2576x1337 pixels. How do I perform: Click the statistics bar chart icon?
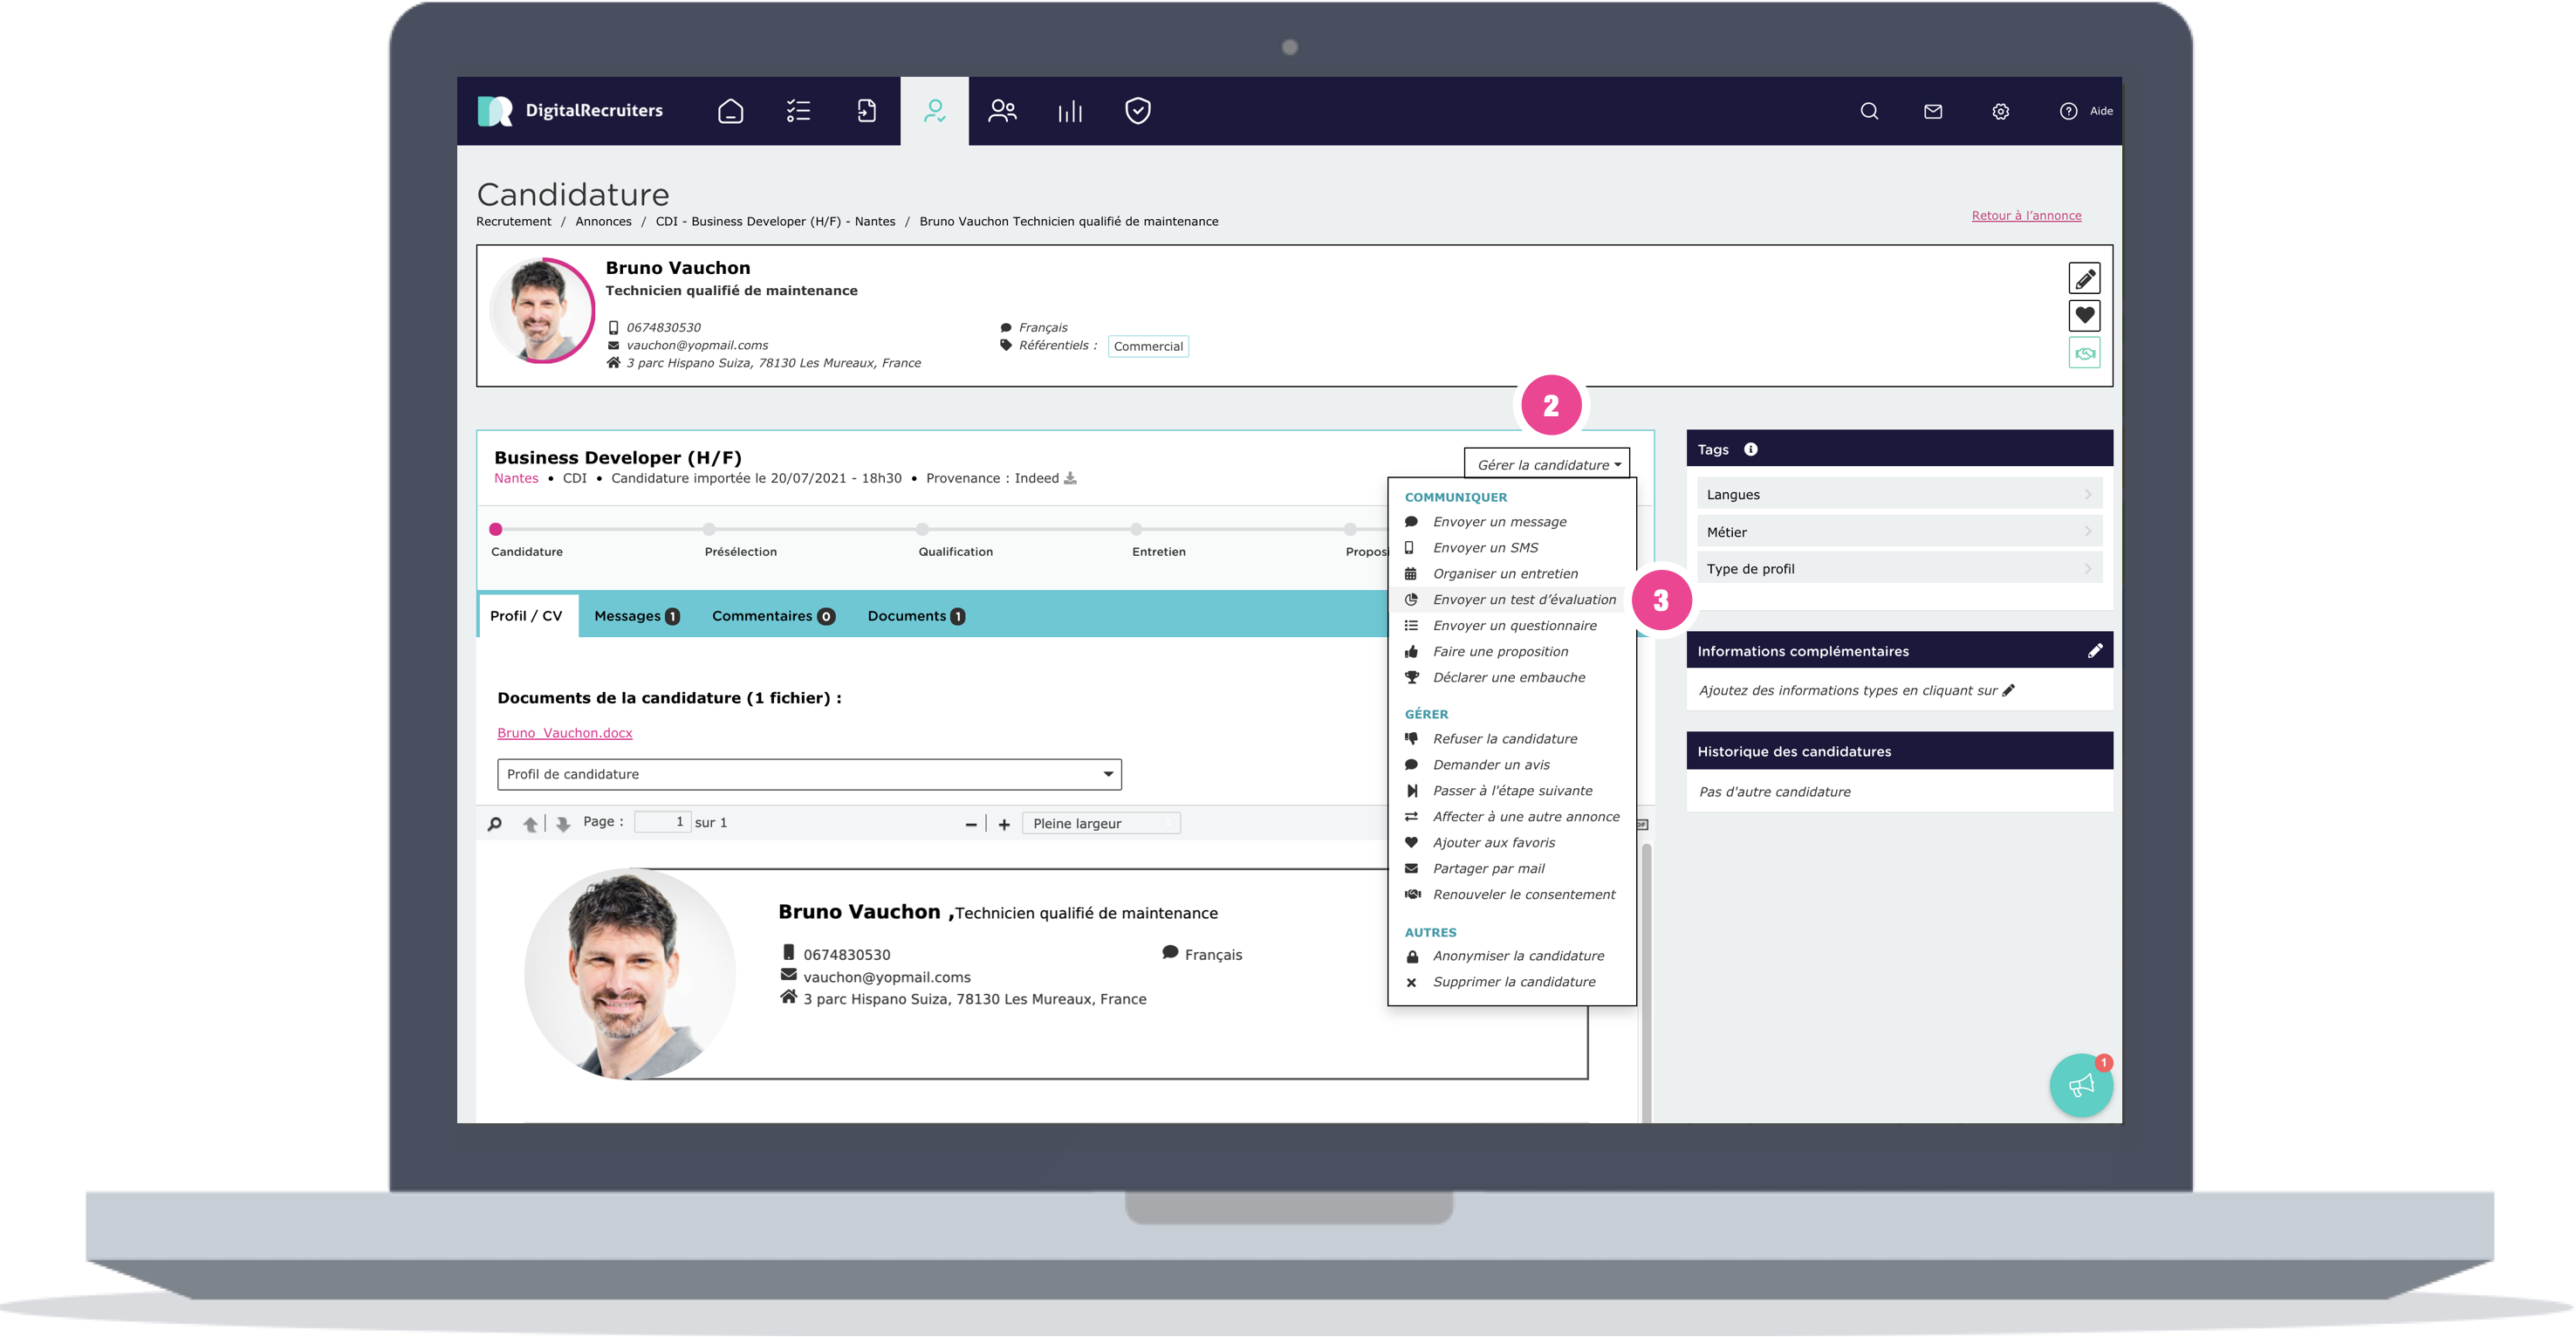pyautogui.click(x=1070, y=111)
